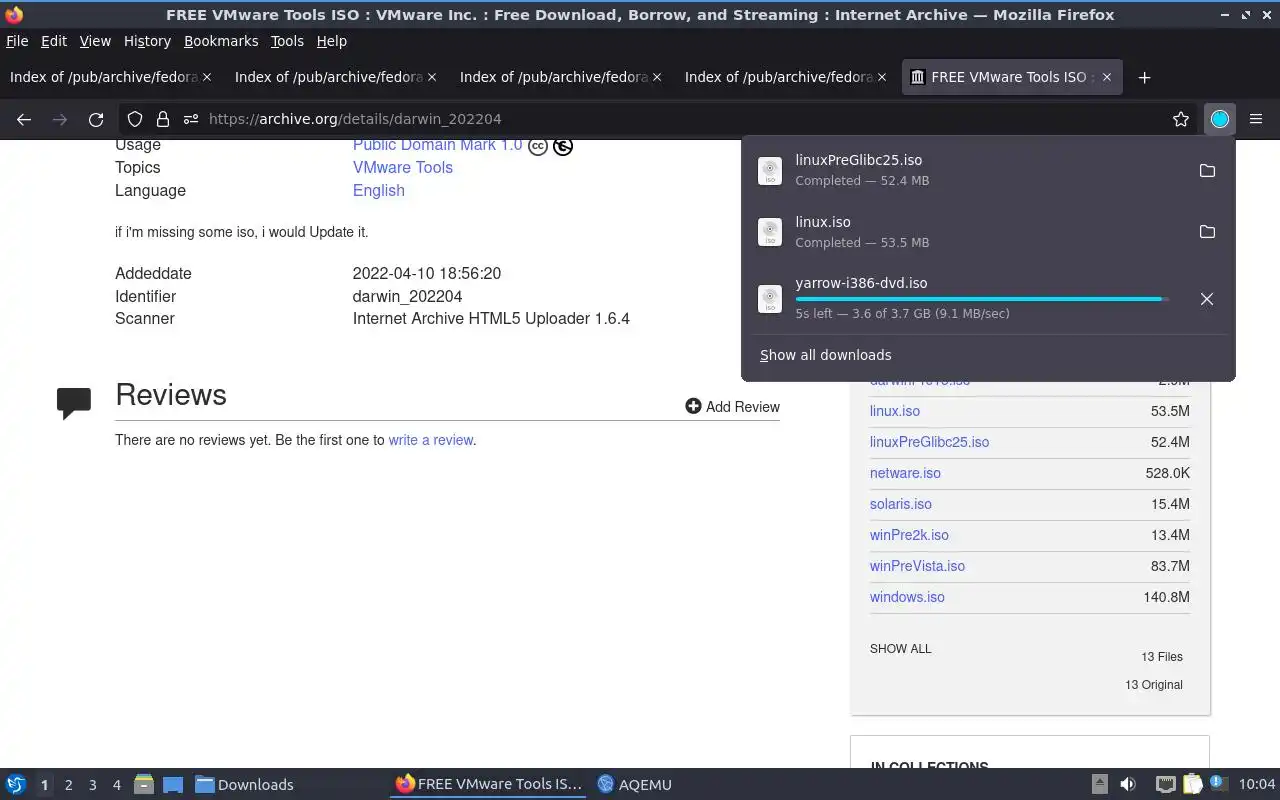Open the Firefox hamburger menu
Image resolution: width=1280 pixels, height=800 pixels.
pos(1256,119)
